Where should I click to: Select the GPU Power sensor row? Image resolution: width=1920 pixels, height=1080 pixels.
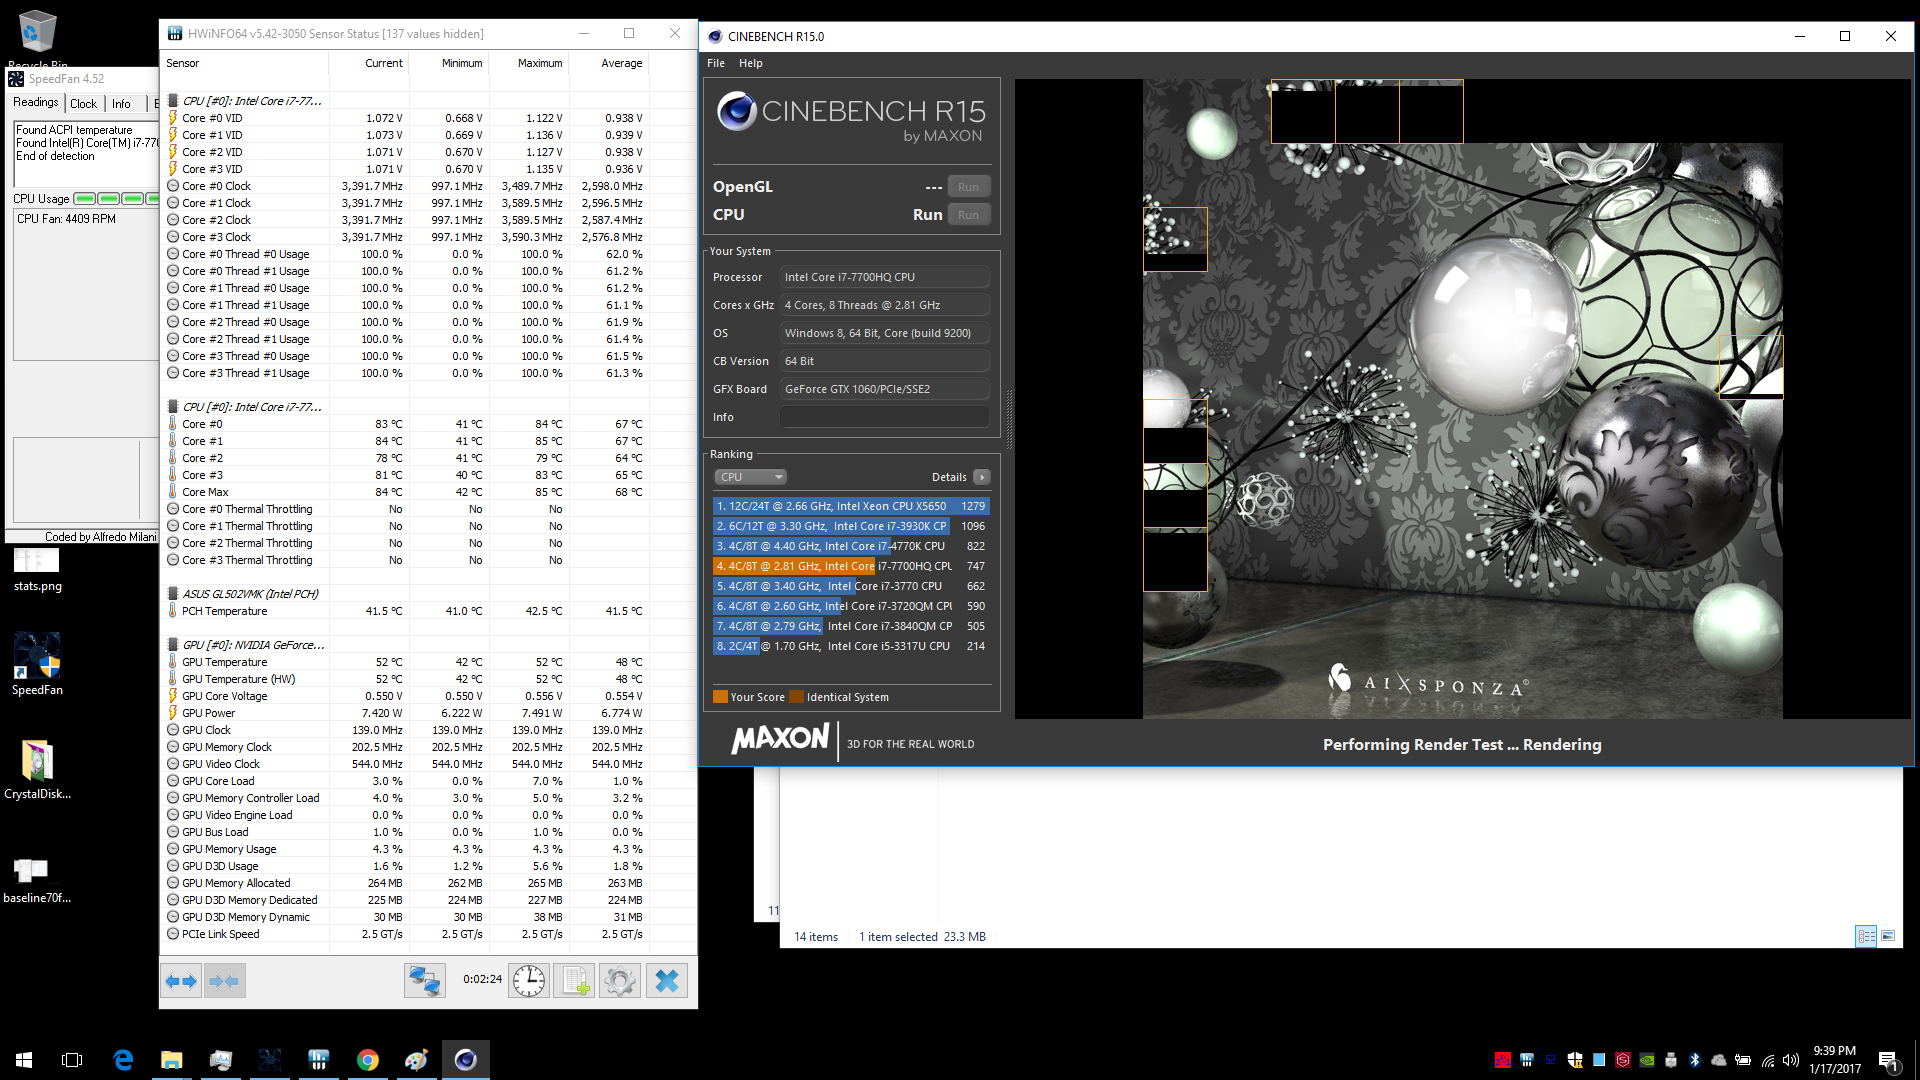coord(406,713)
